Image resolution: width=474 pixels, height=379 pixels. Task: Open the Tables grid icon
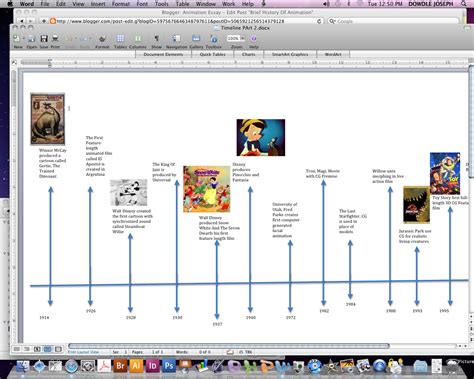click(x=120, y=39)
